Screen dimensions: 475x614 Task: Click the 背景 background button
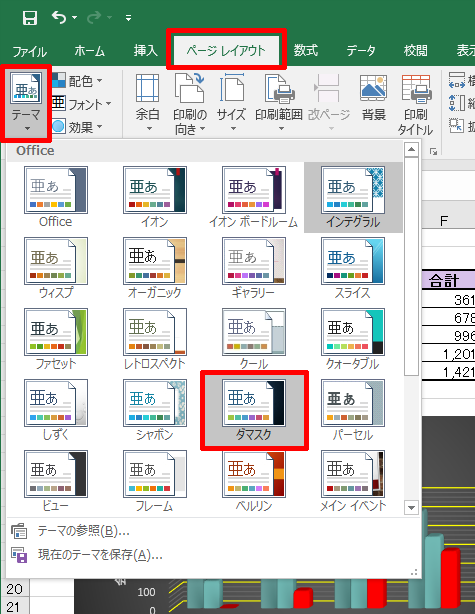pyautogui.click(x=374, y=98)
